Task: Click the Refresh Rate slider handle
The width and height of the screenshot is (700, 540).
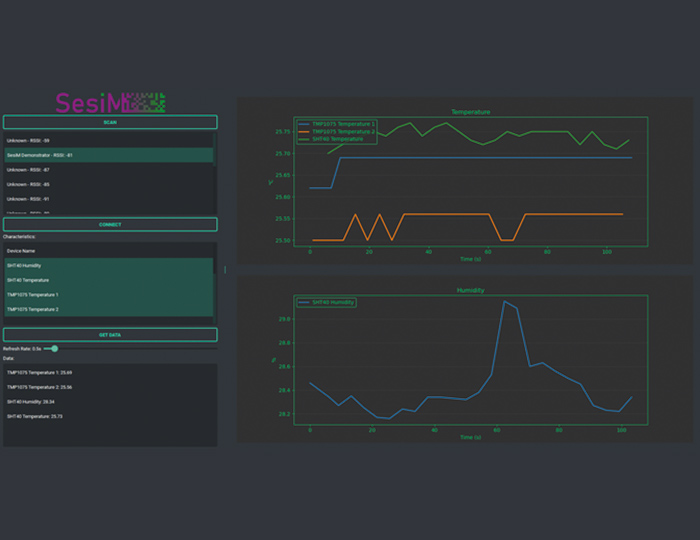Action: [54, 348]
